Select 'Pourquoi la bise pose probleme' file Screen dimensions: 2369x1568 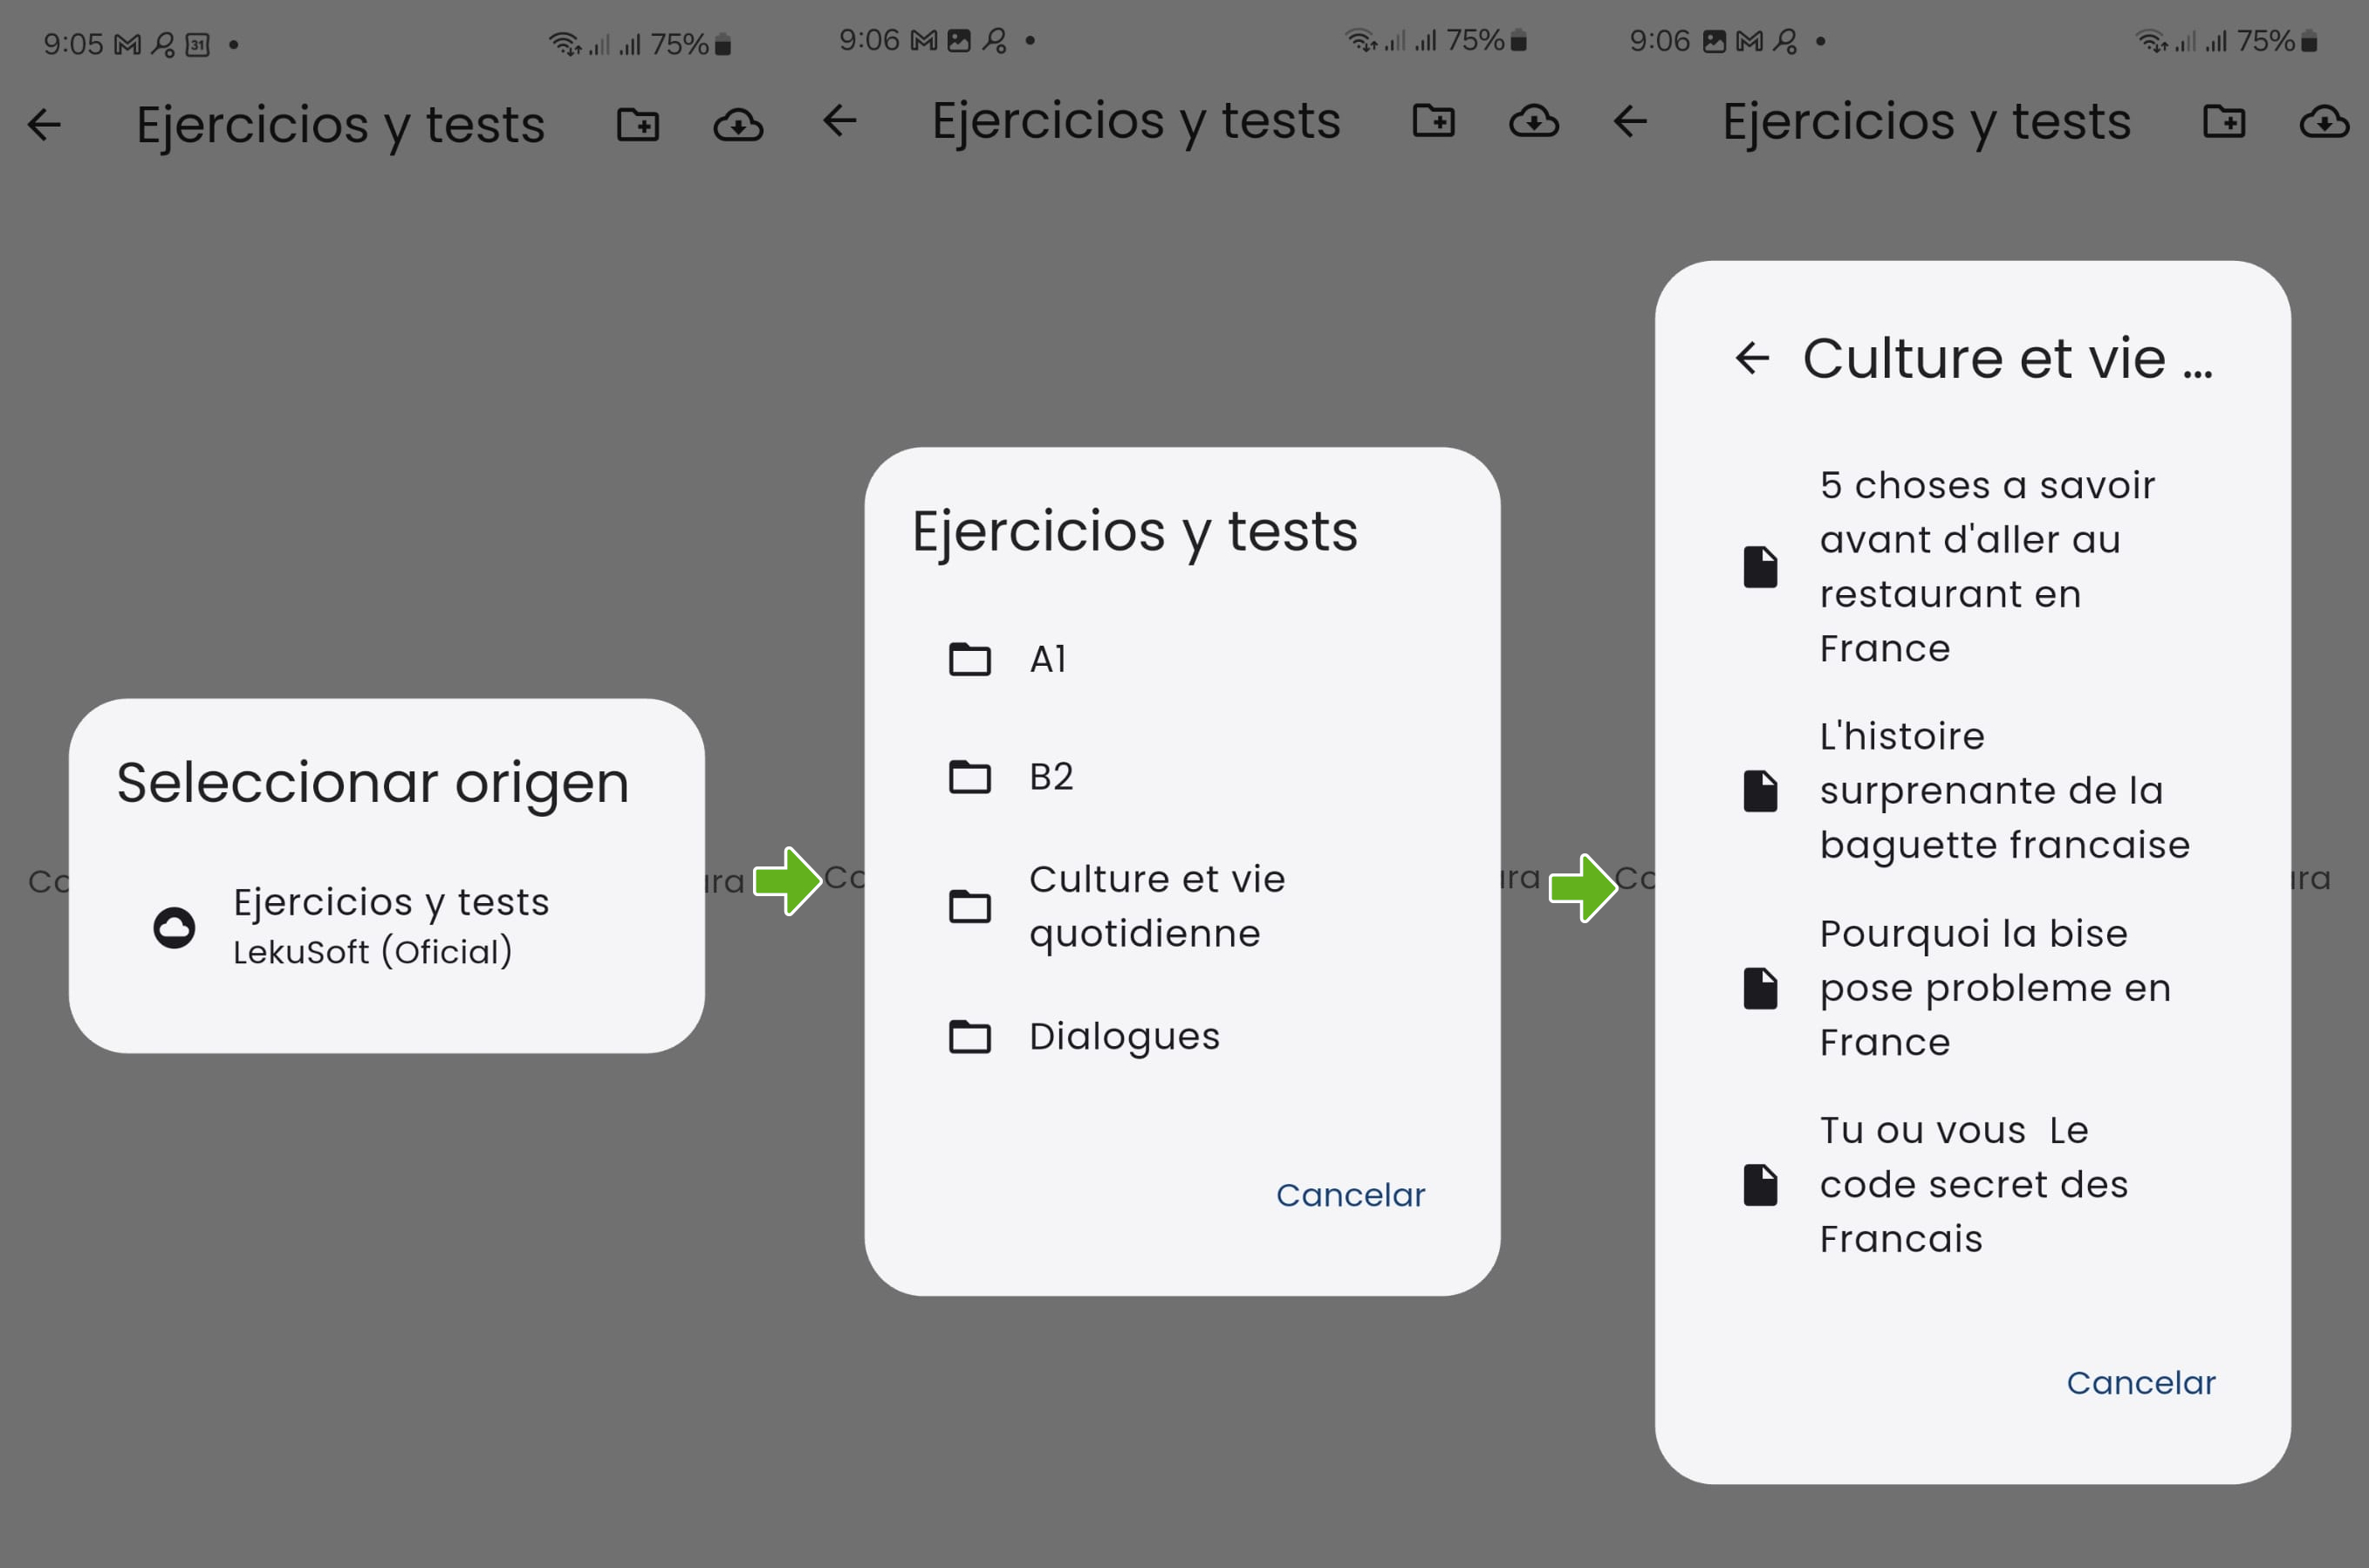coord(1972,988)
